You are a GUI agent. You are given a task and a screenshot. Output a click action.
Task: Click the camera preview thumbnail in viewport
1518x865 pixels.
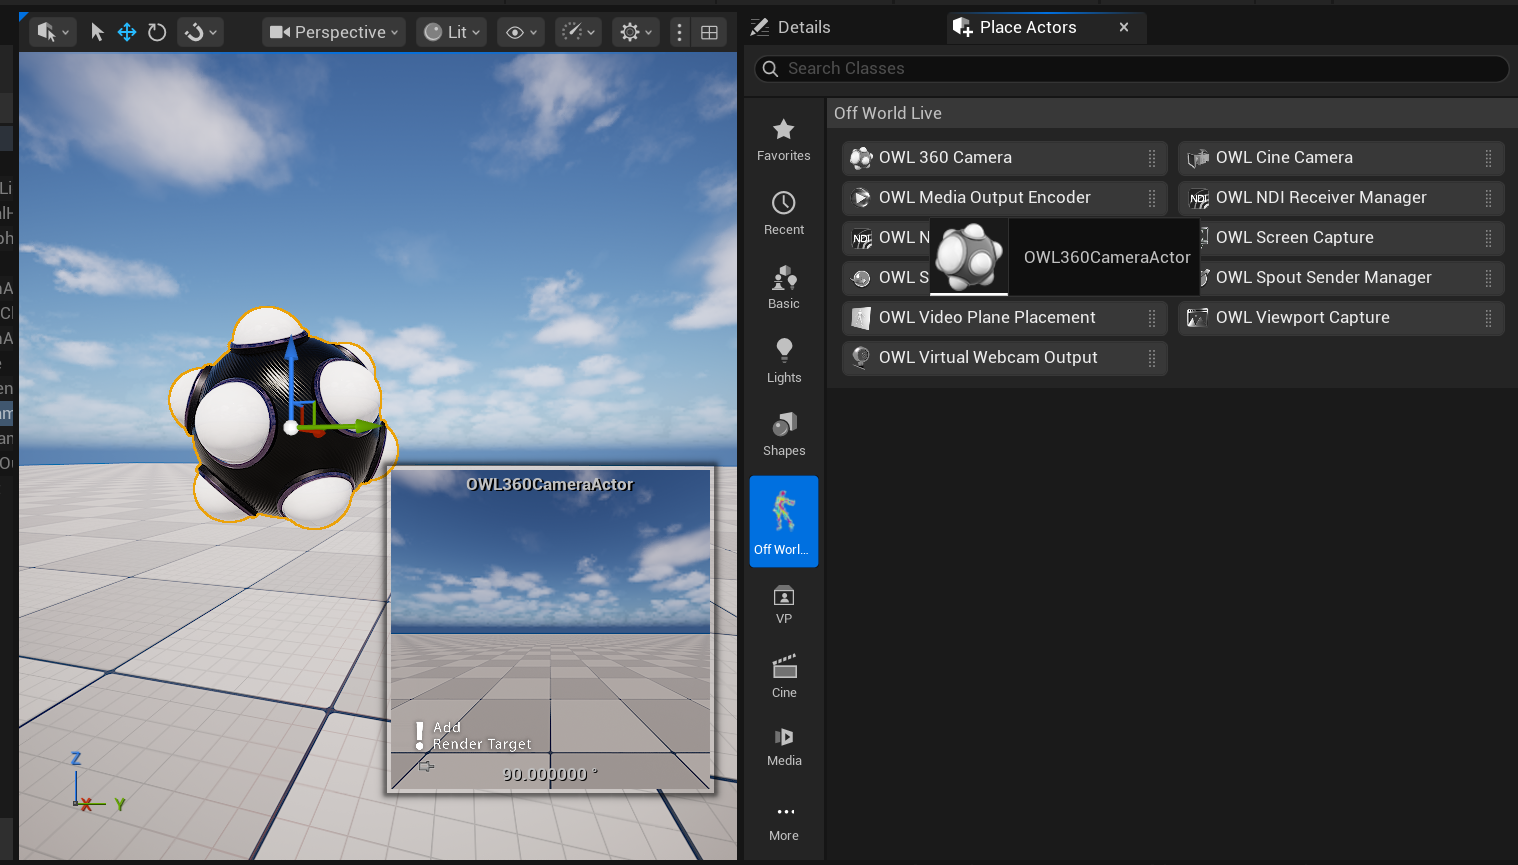pos(551,630)
